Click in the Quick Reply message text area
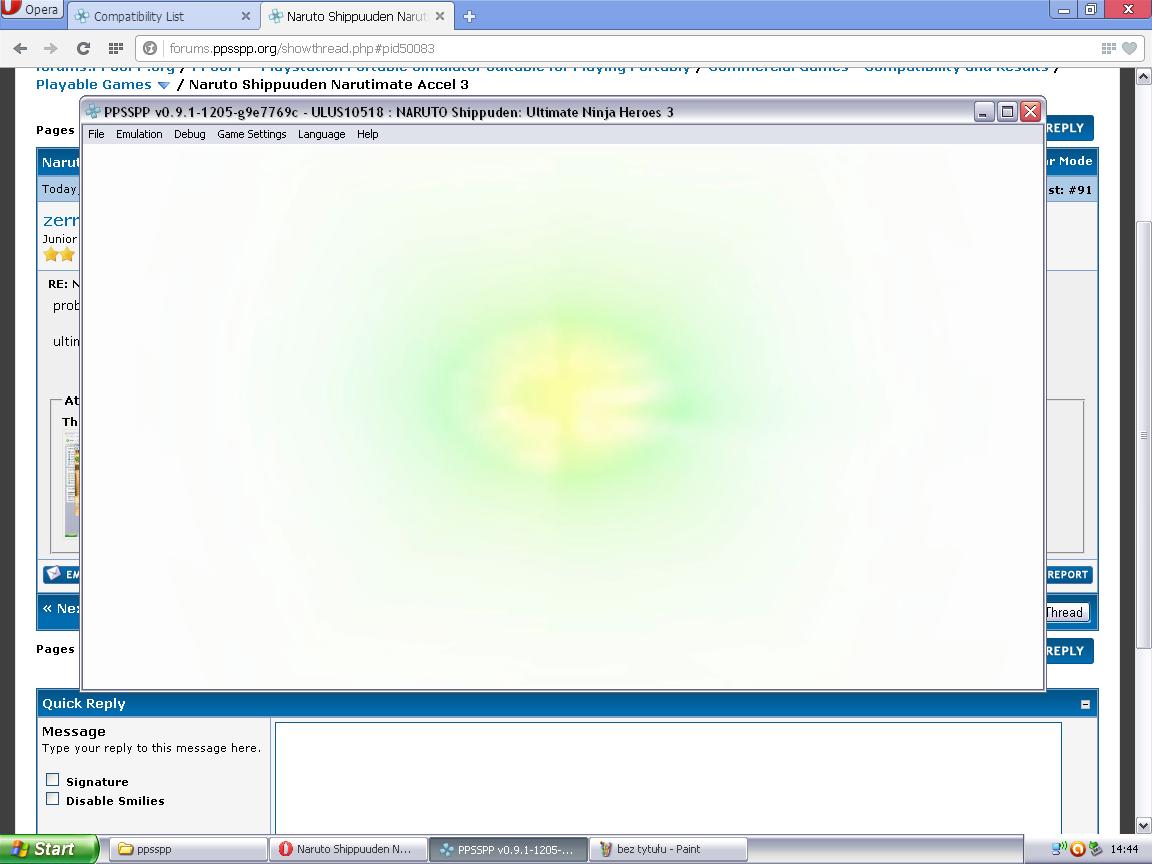 tap(667, 775)
